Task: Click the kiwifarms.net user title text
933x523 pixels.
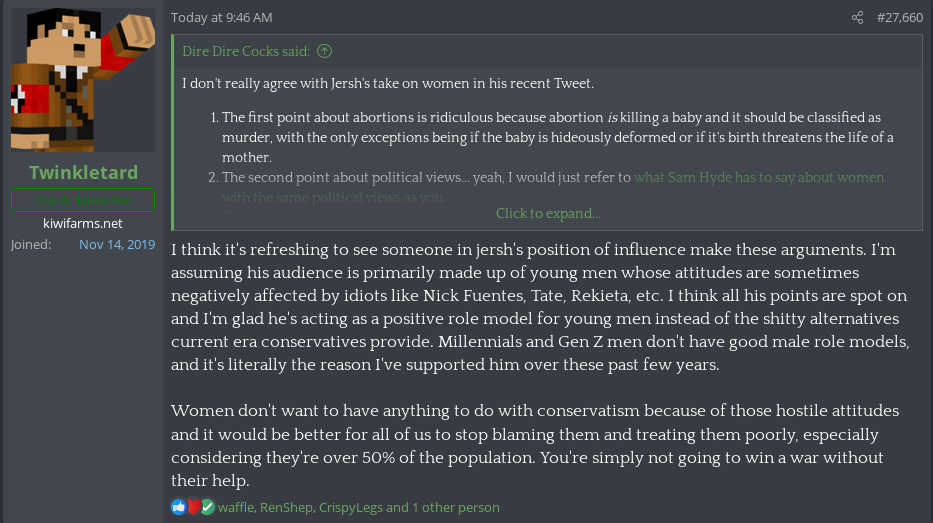Action: pyautogui.click(x=83, y=223)
